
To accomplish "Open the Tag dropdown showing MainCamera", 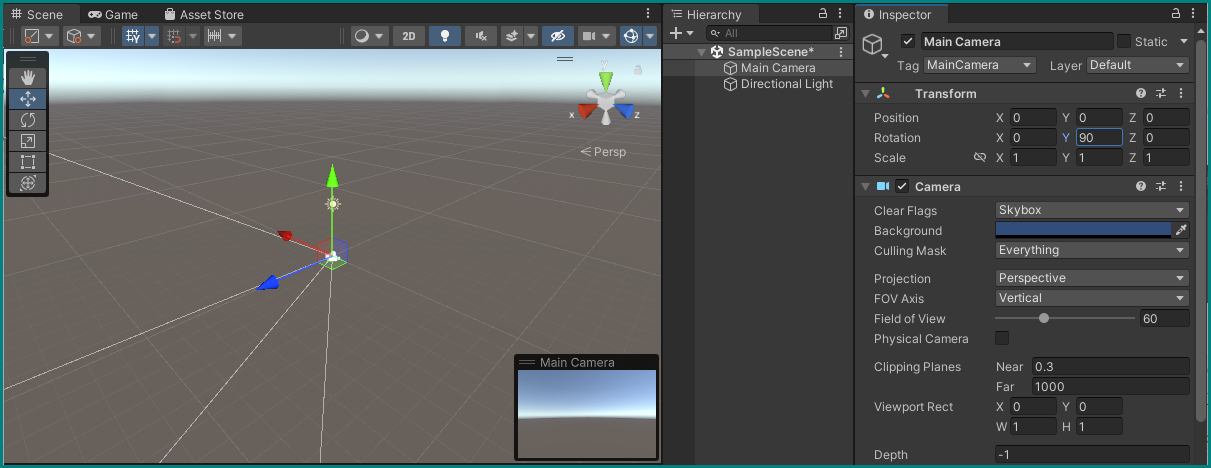I will (979, 65).
